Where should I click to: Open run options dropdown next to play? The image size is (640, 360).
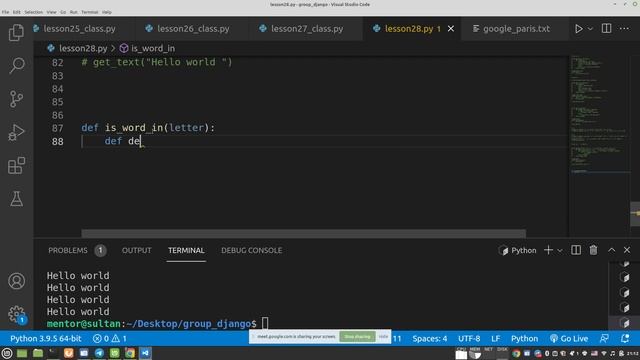tap(590, 29)
